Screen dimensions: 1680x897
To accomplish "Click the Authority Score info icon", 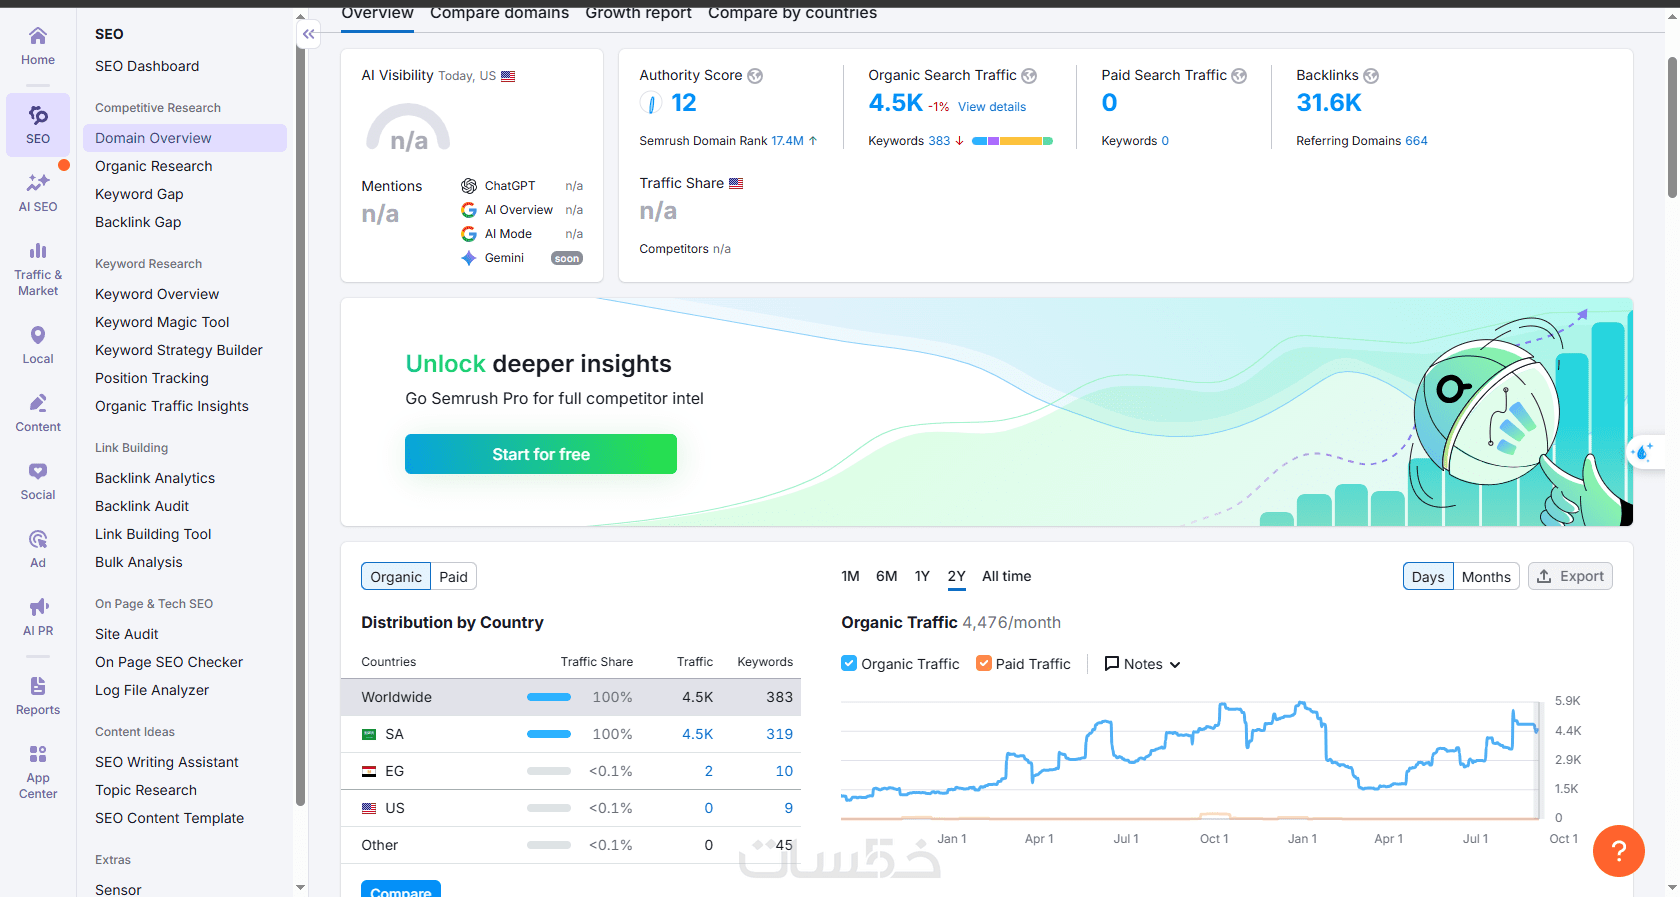I will tap(755, 76).
